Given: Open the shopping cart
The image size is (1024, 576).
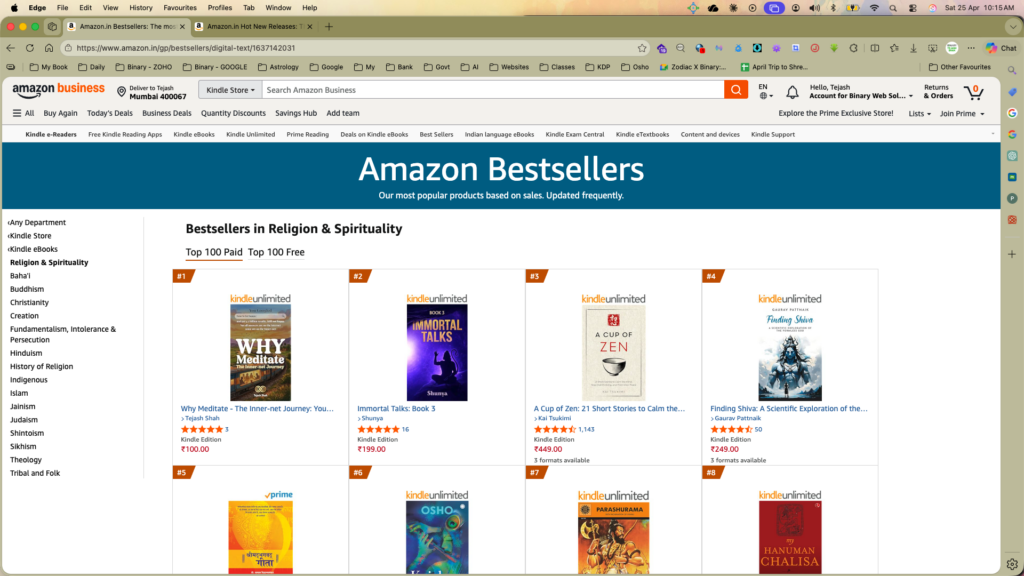Looking at the screenshot, I should 973,92.
